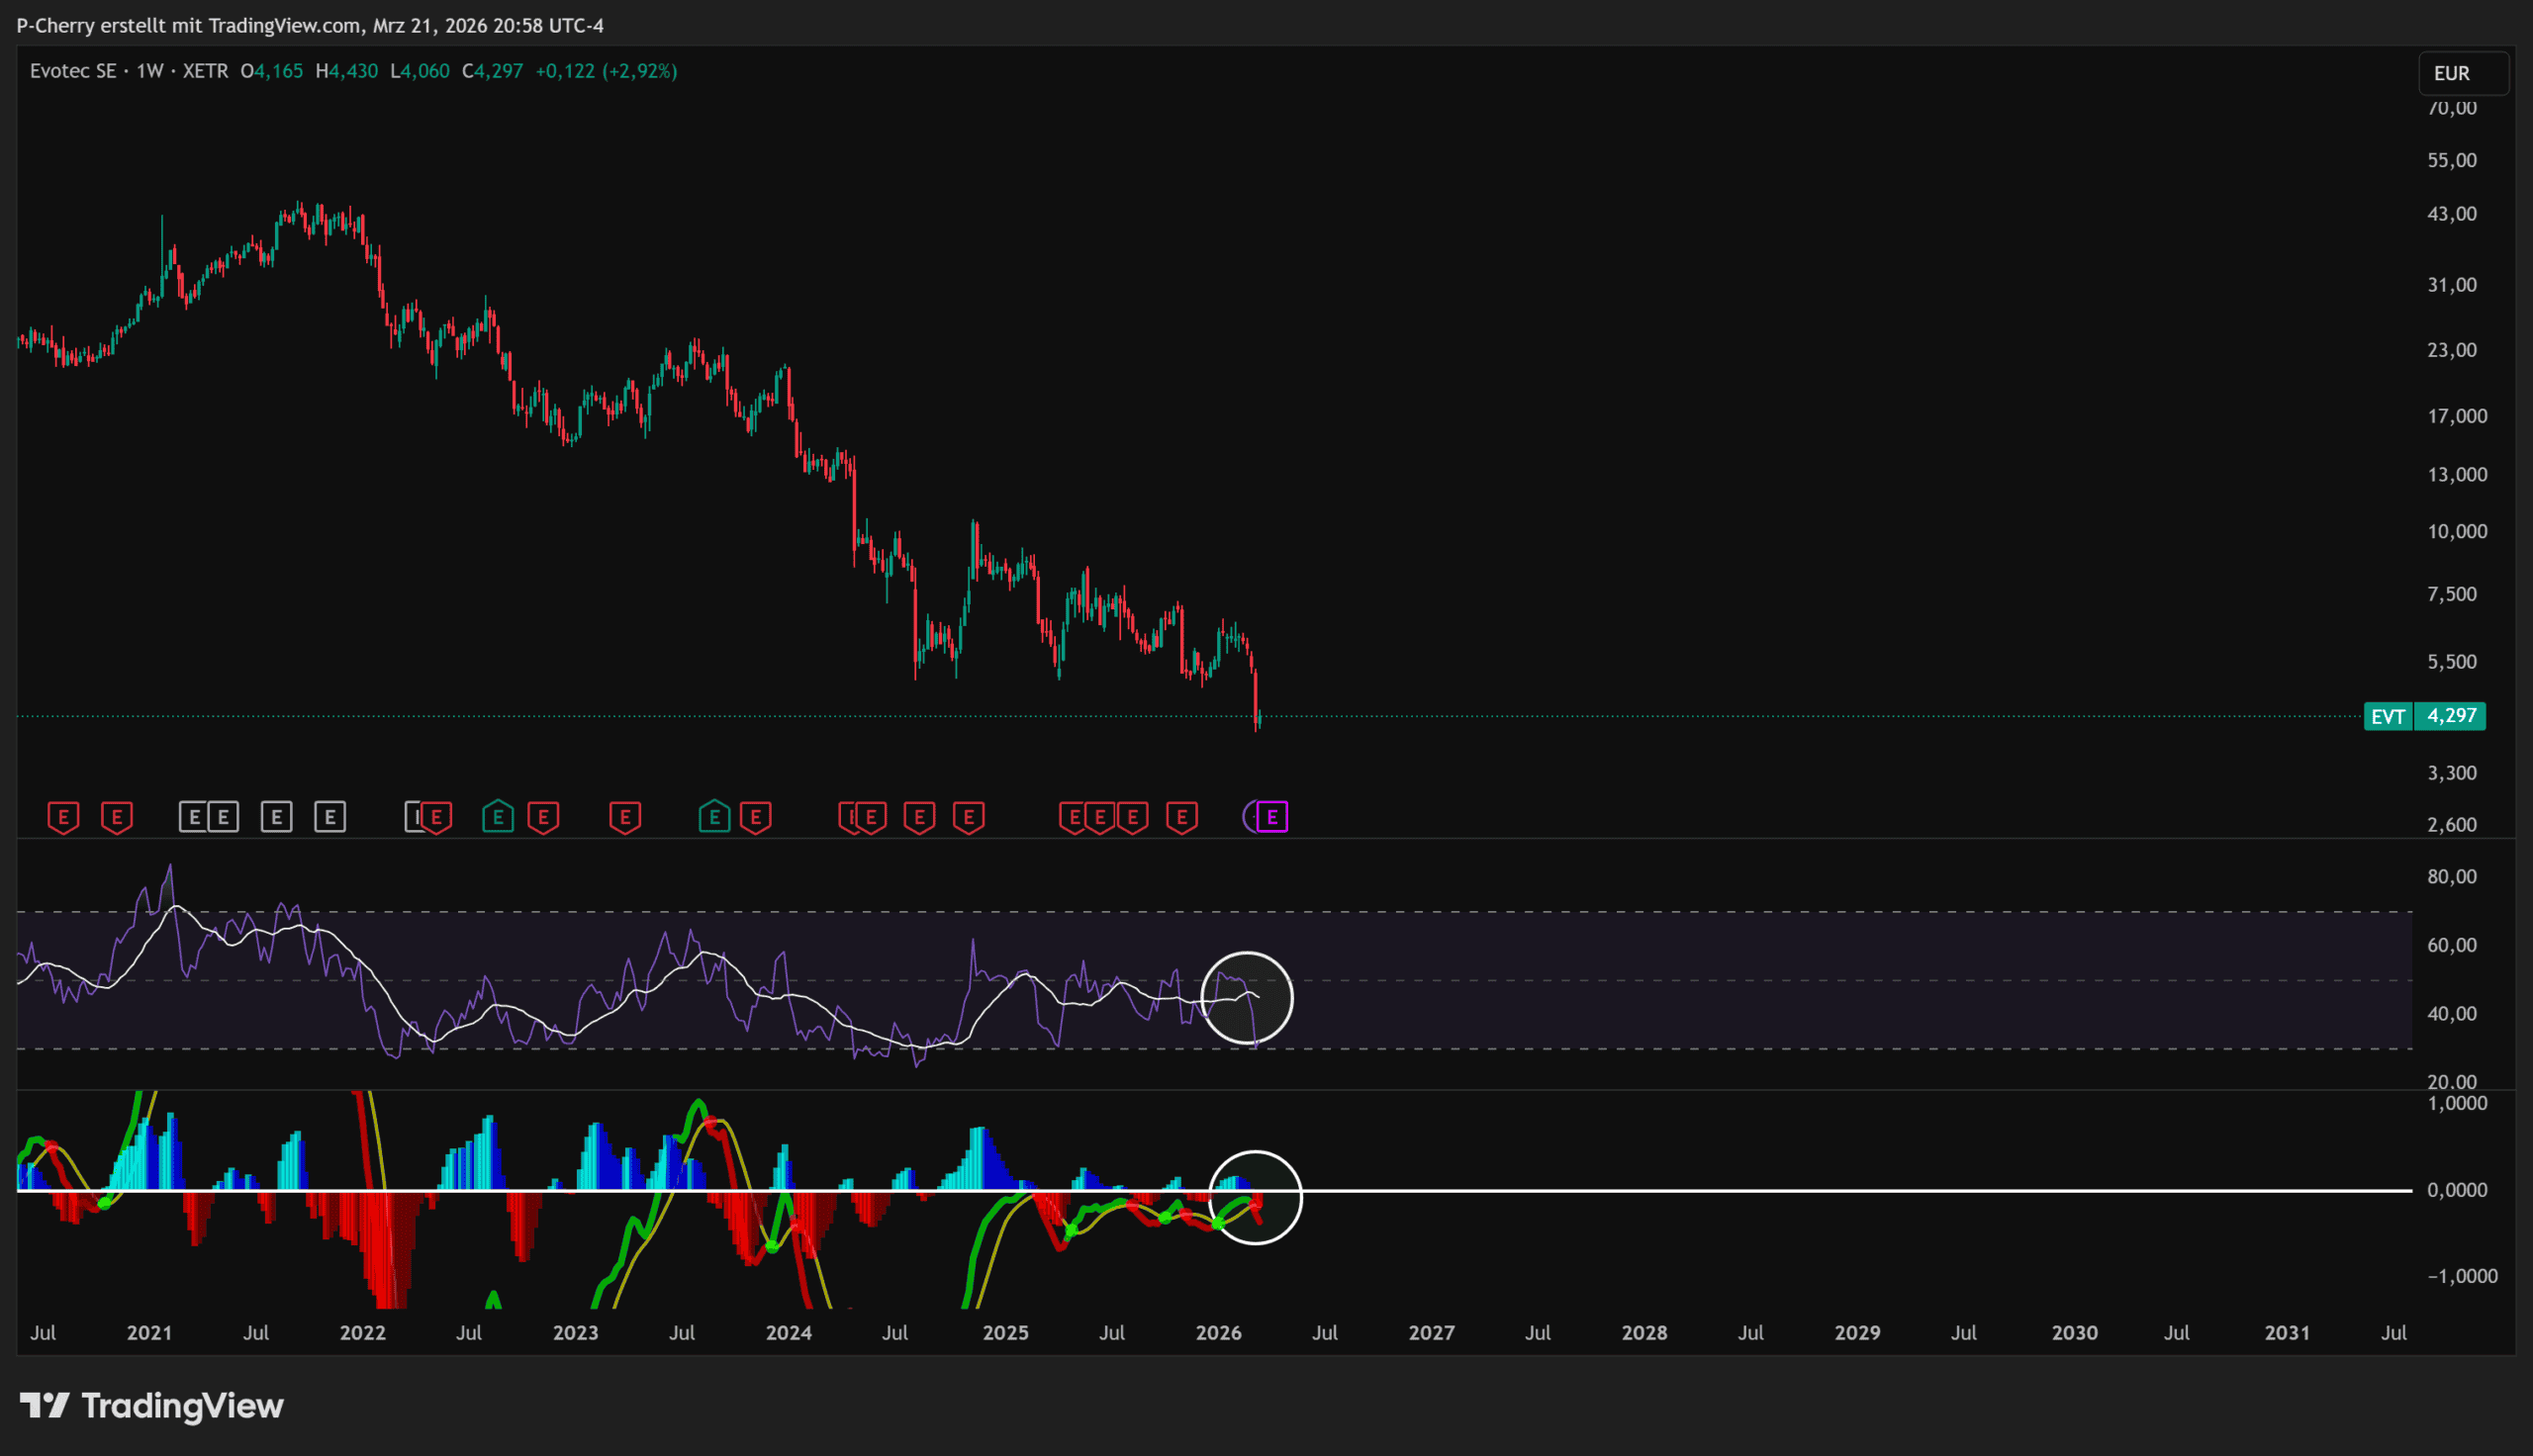
Task: Click the green earnings marker after Jul 2023
Action: pyautogui.click(x=714, y=817)
